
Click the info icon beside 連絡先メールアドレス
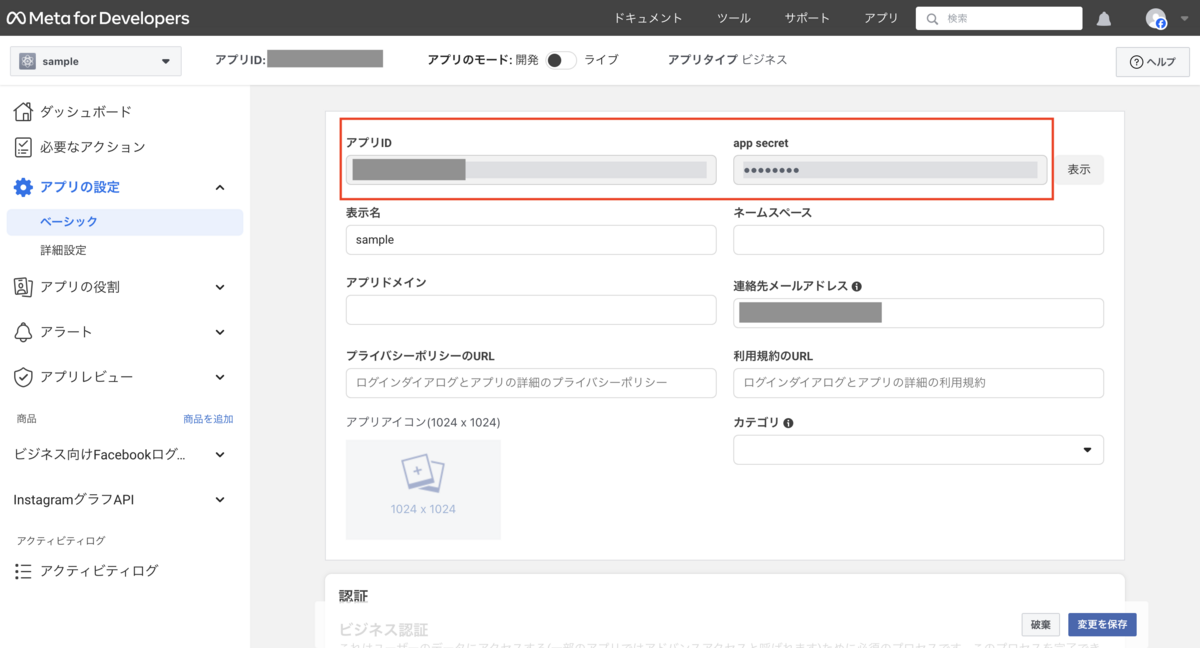[857, 286]
